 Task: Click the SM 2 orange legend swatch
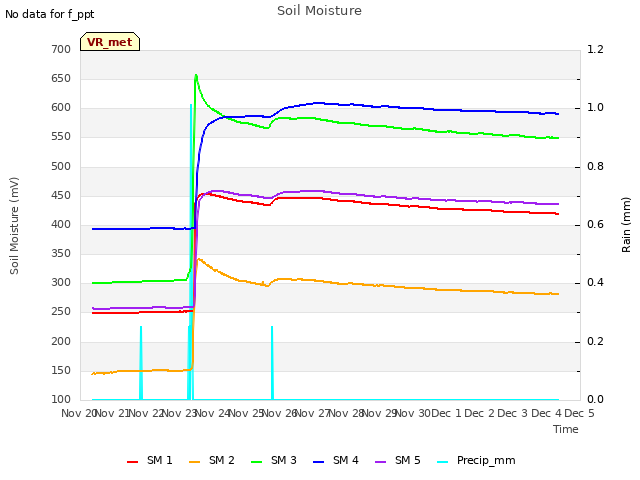click(194, 462)
